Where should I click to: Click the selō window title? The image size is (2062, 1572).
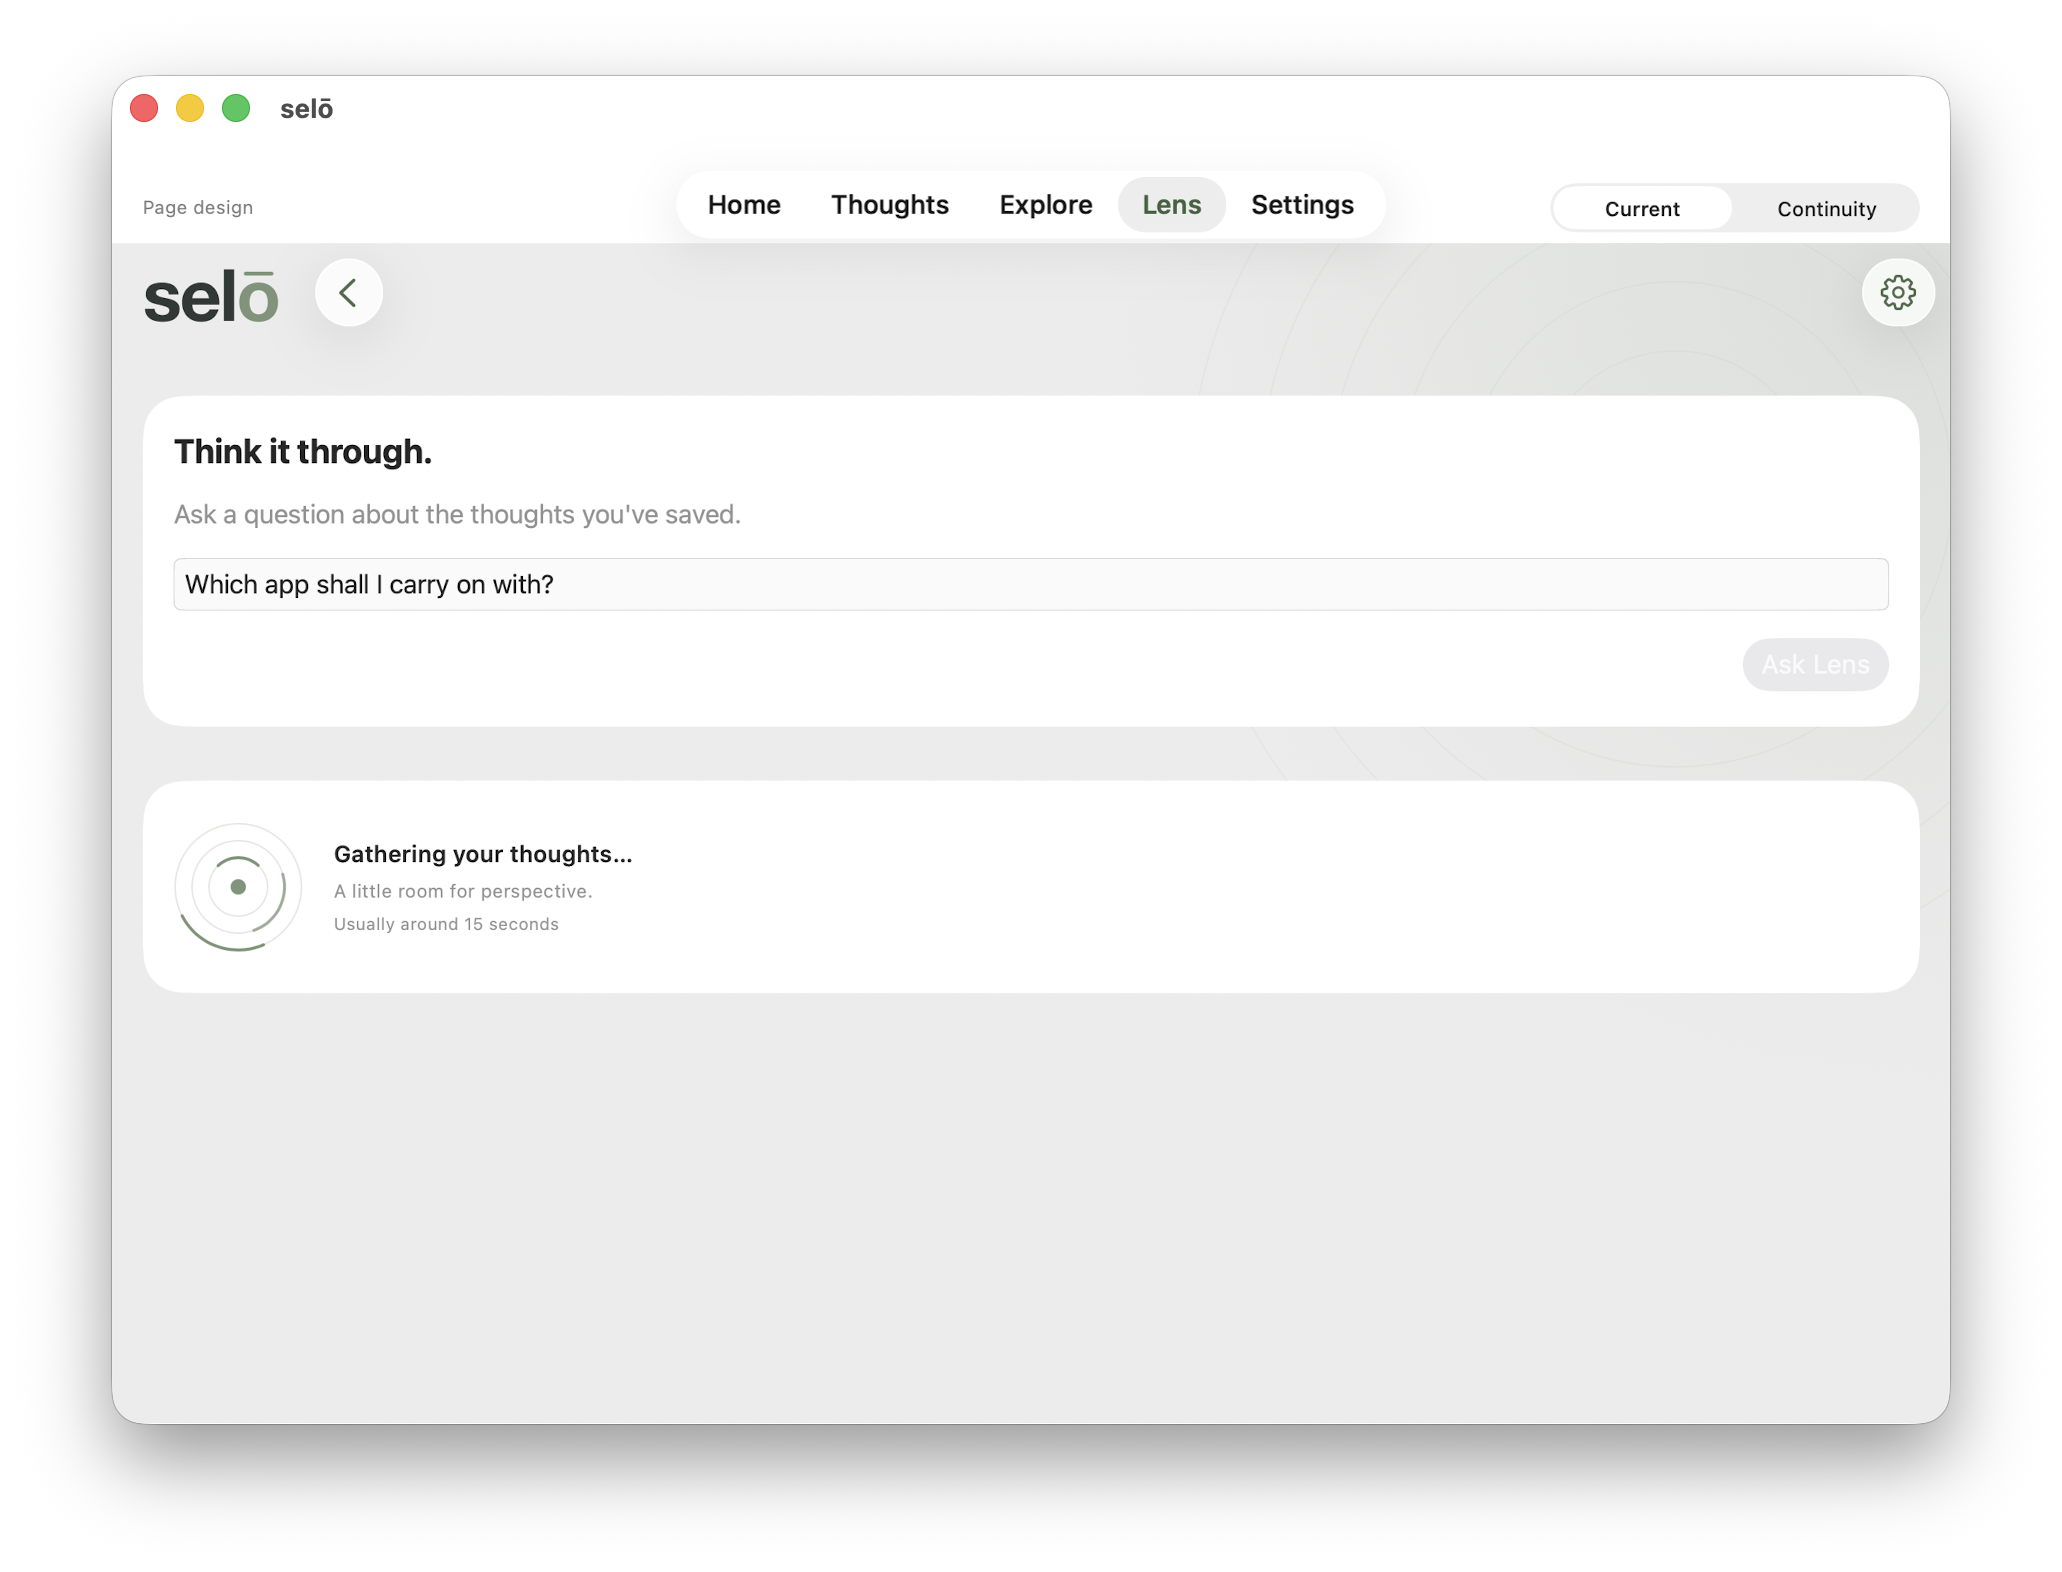pos(306,109)
